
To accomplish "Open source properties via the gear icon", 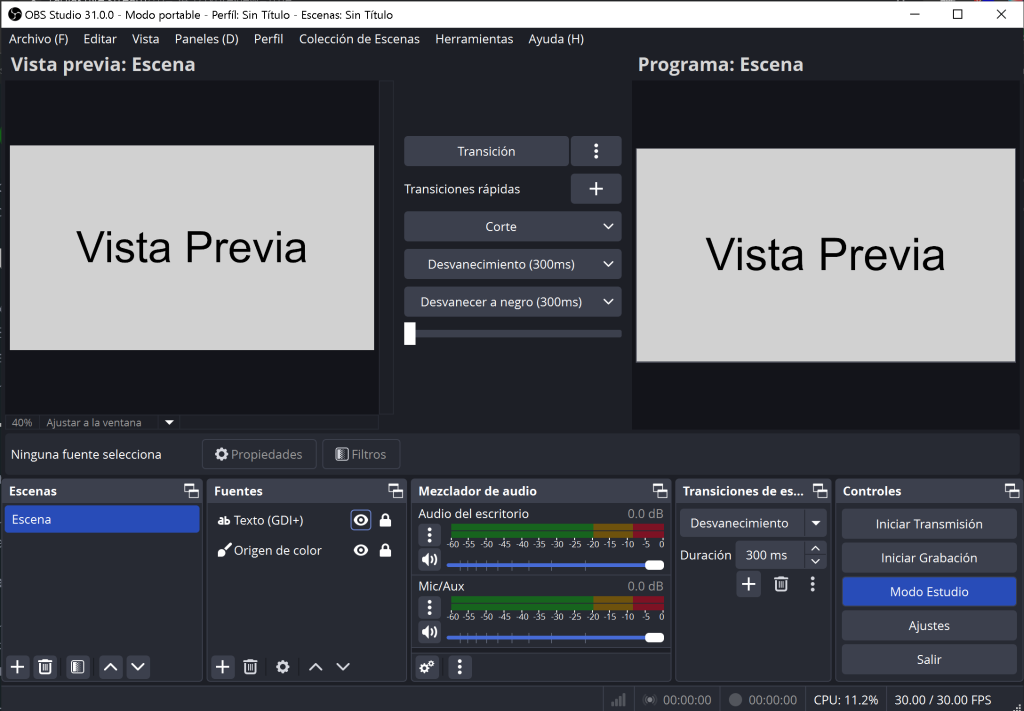I will pos(283,667).
